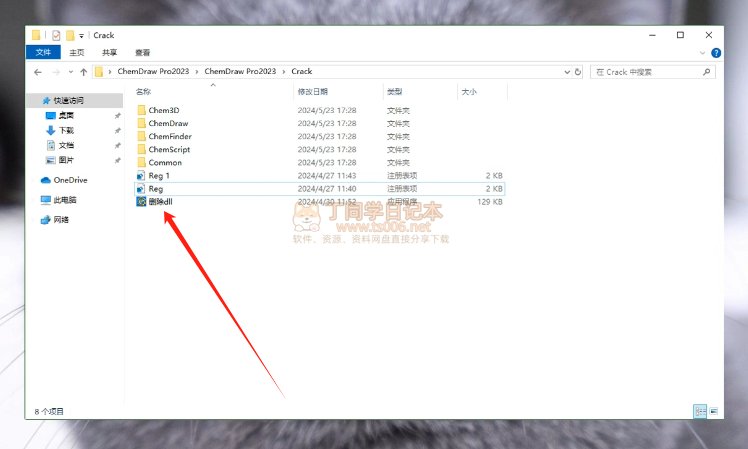Viewport: 748px width, 449px height.
Task: Open OneDrive in the sidebar
Action: [x=70, y=180]
